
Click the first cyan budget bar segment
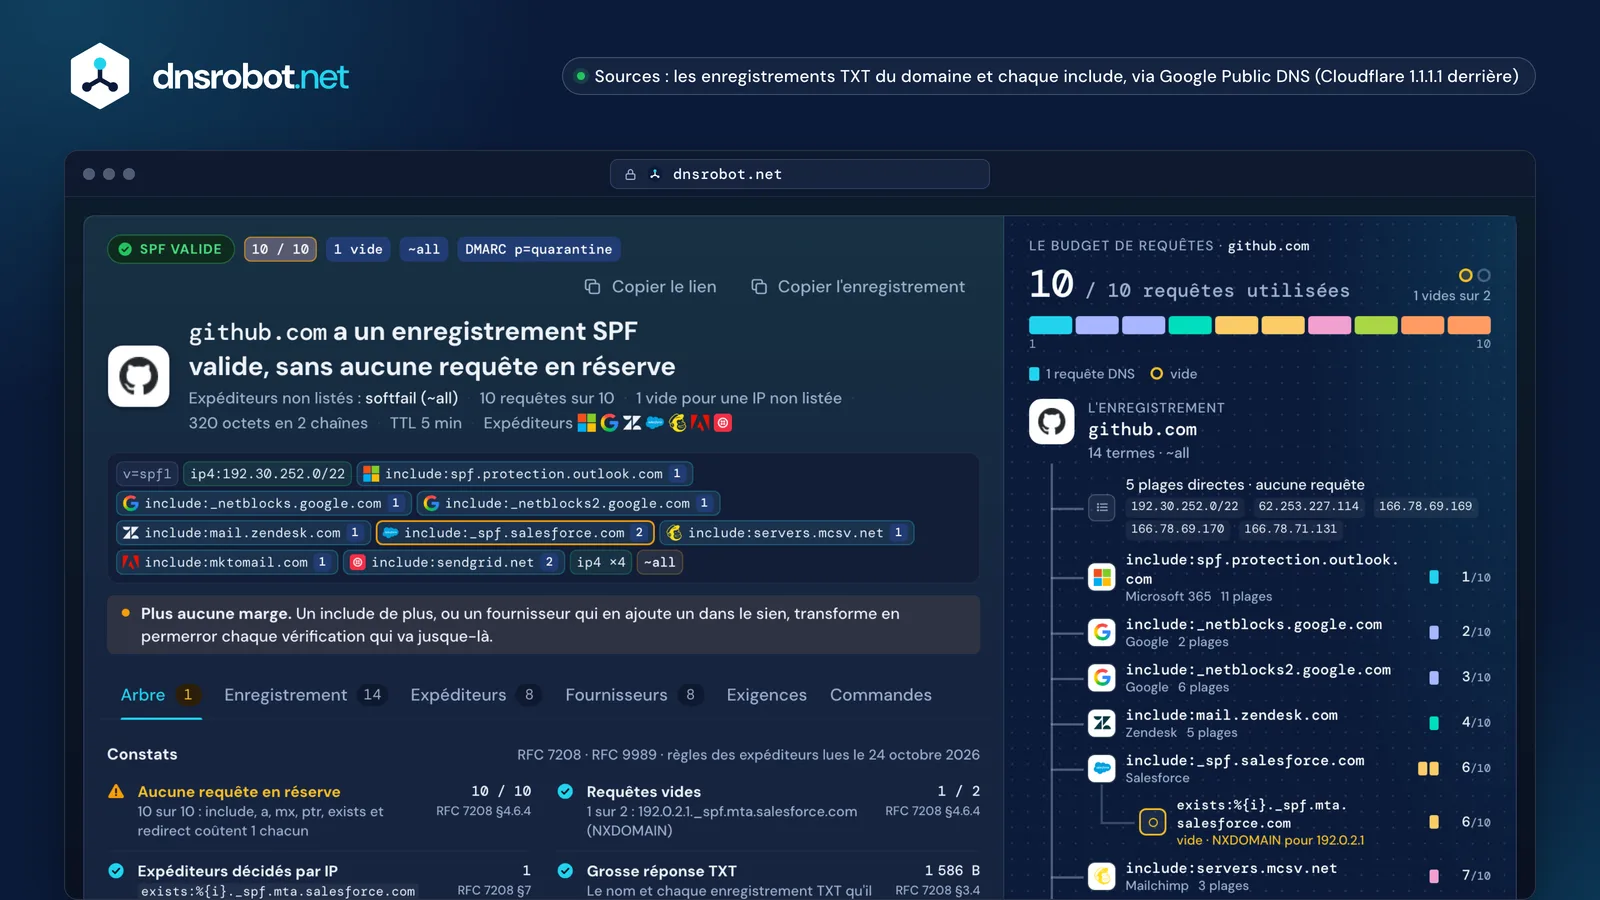pyautogui.click(x=1050, y=325)
